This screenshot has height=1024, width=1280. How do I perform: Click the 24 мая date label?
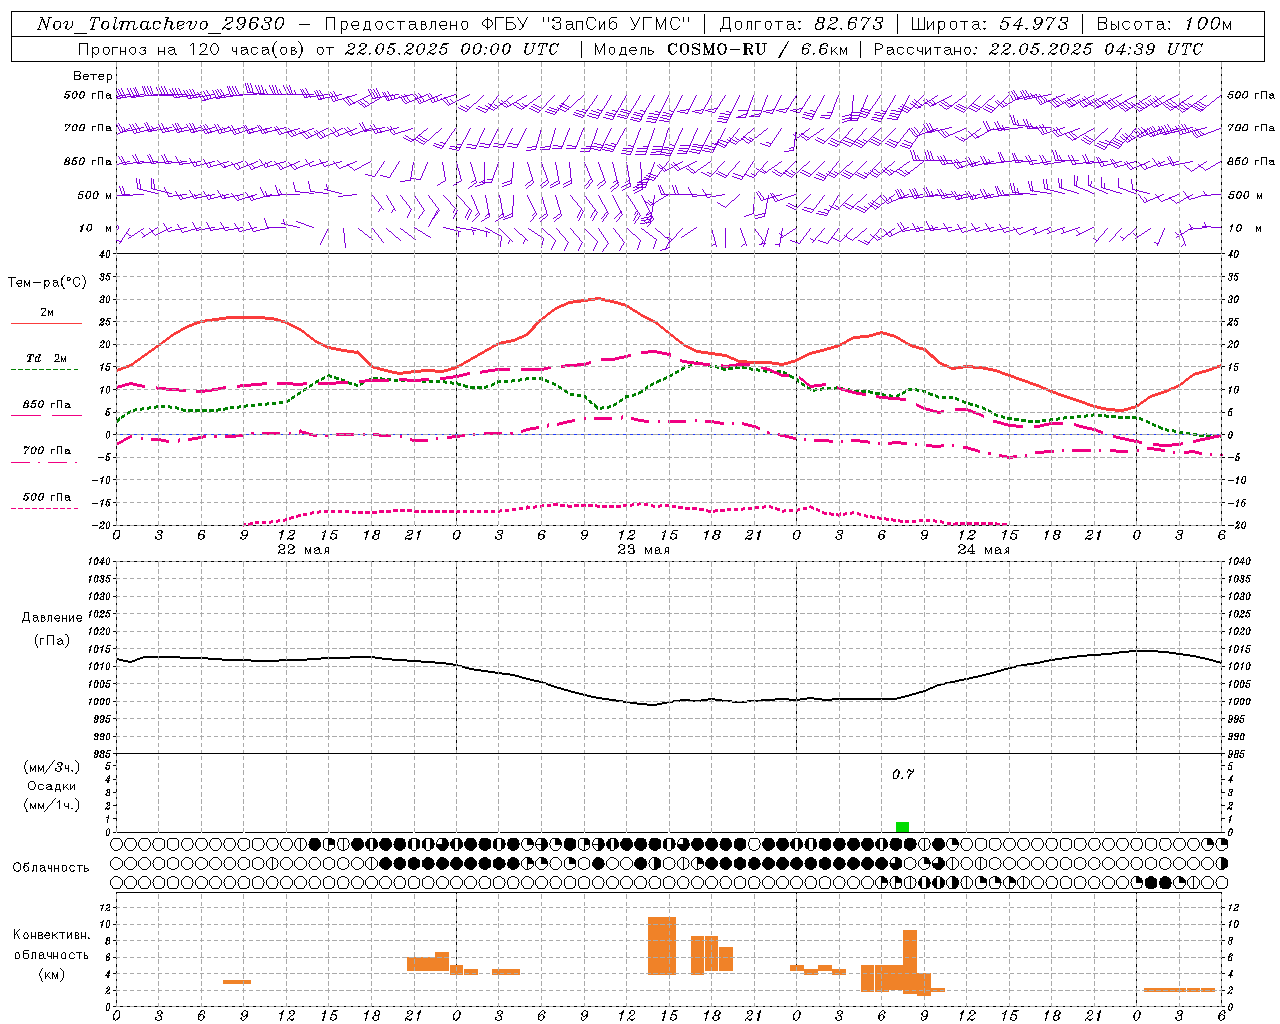click(x=983, y=550)
